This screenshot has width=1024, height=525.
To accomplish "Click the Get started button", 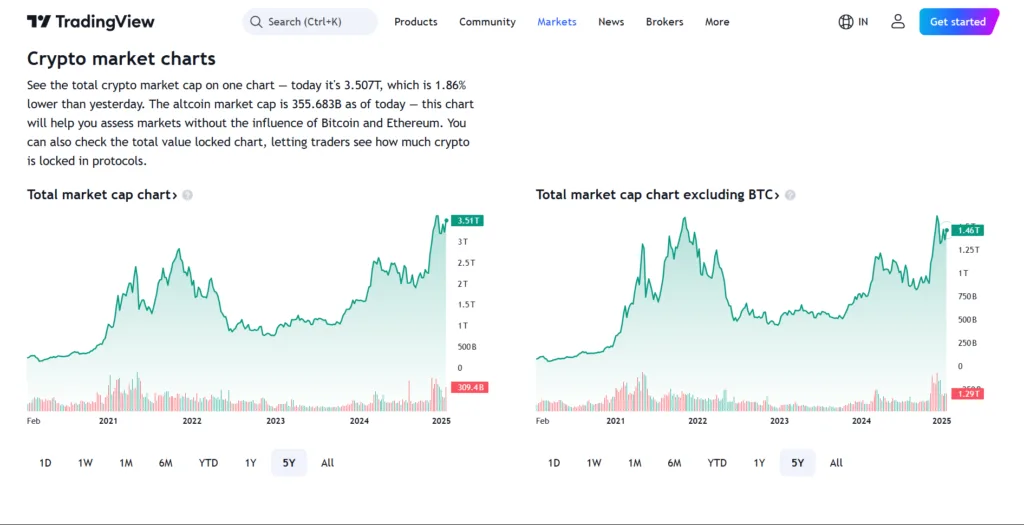I will point(957,22).
